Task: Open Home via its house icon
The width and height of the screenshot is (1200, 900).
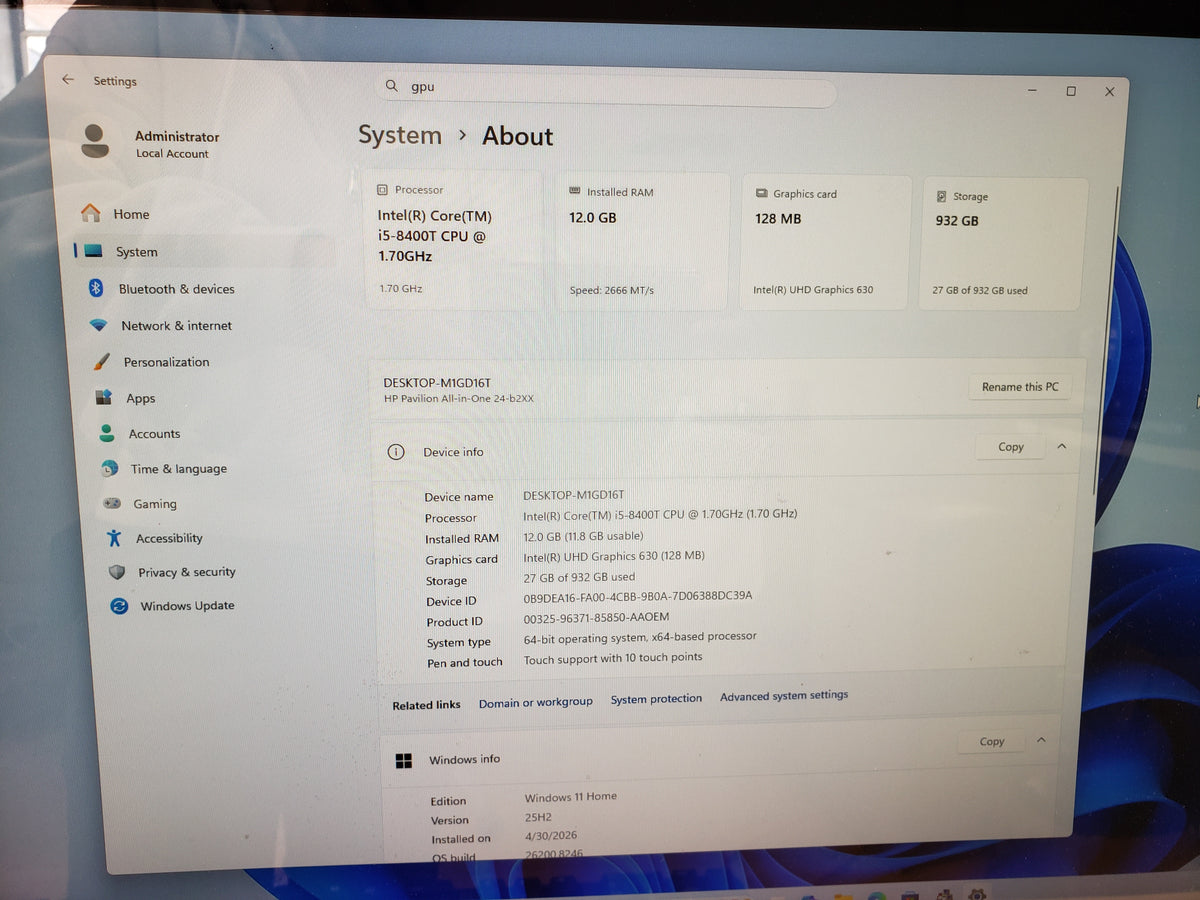Action: (91, 214)
